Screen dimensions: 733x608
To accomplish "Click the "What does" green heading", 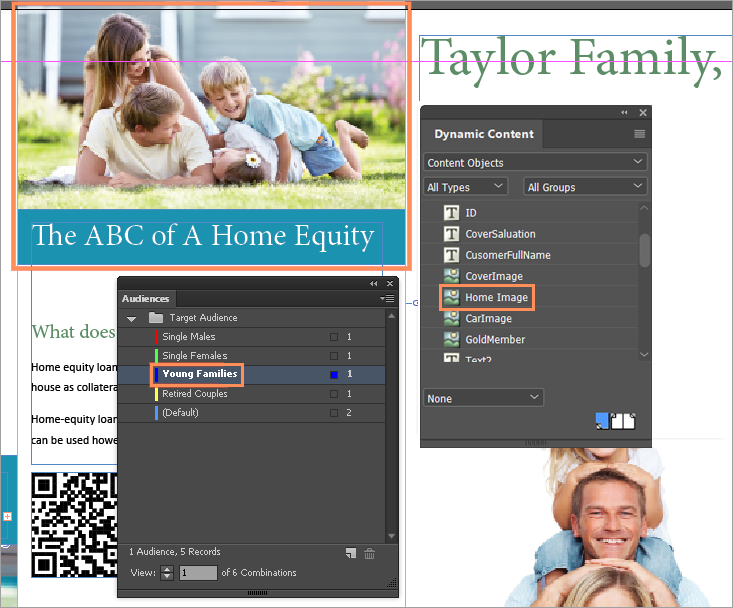I will click(73, 332).
